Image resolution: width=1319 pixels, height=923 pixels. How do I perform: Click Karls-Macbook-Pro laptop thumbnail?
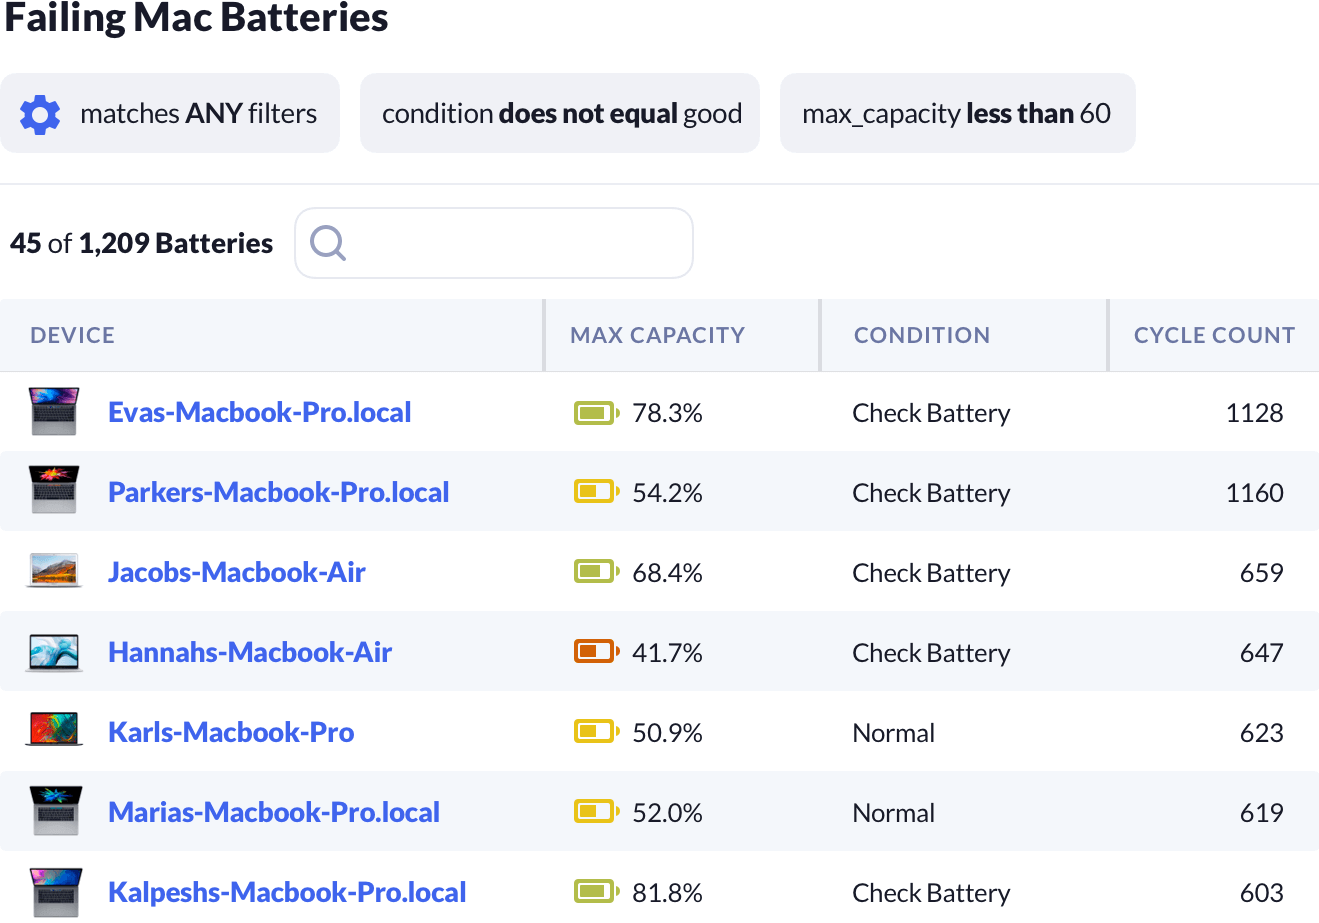pos(54,732)
